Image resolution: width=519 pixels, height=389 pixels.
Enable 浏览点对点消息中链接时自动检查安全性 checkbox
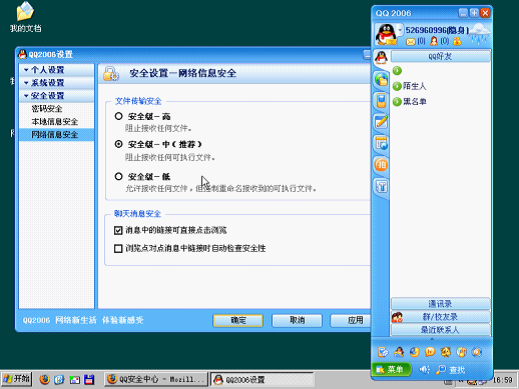click(x=118, y=248)
